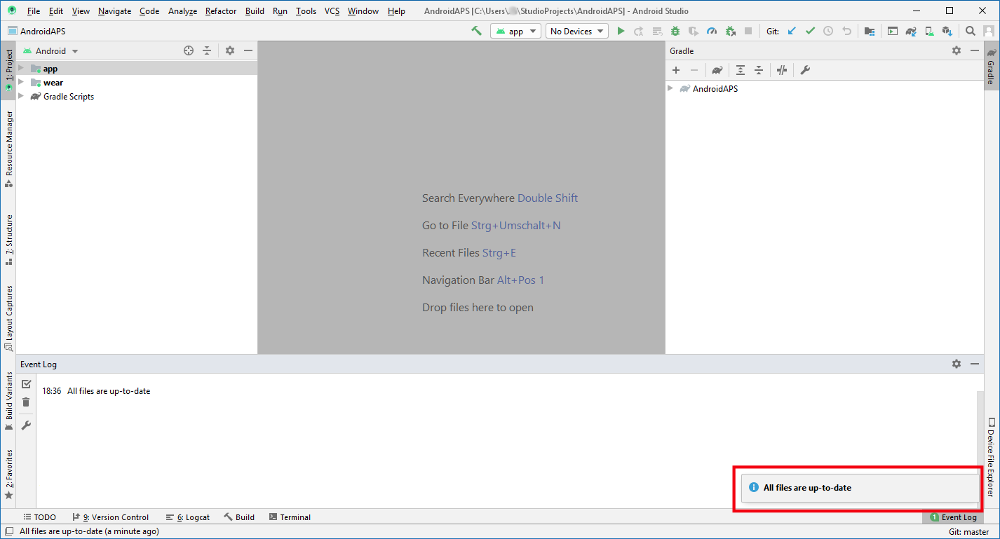The width and height of the screenshot is (1000, 539).
Task: Expand the Gradle Scripts tree node
Action: [x=21, y=96]
